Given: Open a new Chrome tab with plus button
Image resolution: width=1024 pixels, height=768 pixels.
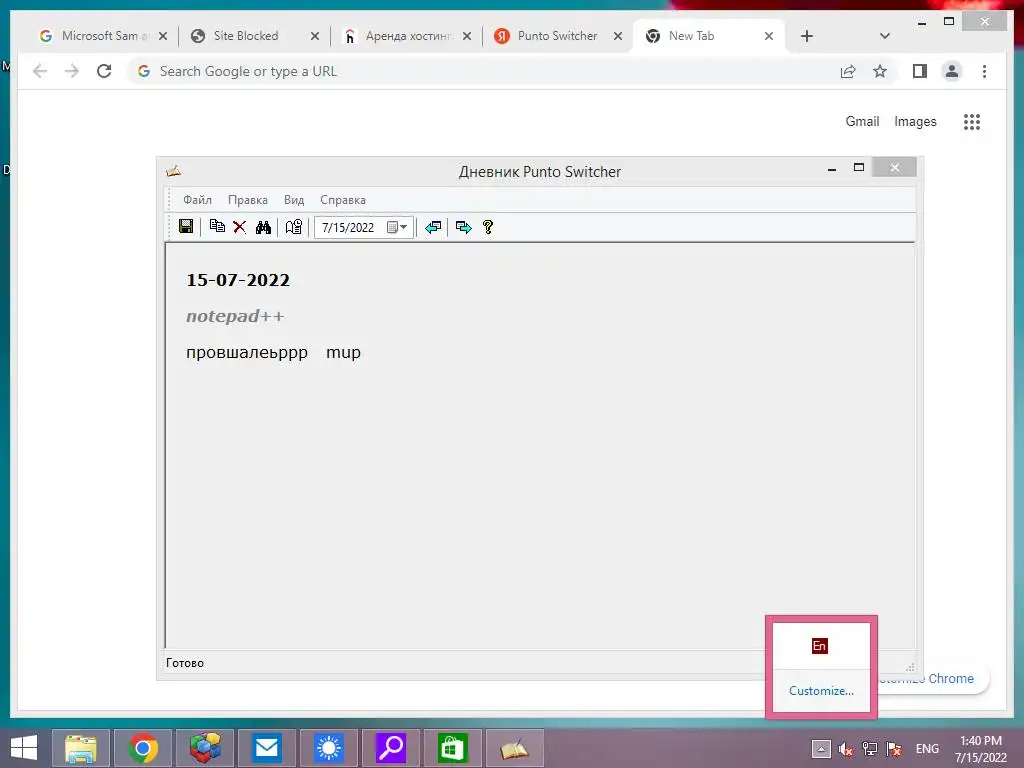Looking at the screenshot, I should tap(807, 36).
